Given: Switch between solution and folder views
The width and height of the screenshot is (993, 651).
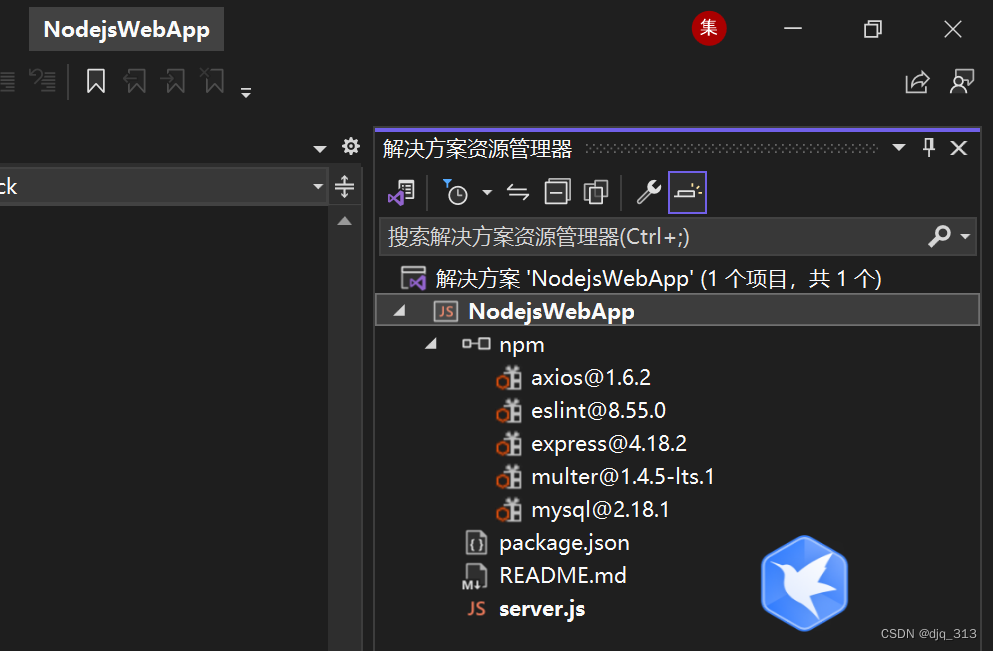Looking at the screenshot, I should pyautogui.click(x=402, y=192).
